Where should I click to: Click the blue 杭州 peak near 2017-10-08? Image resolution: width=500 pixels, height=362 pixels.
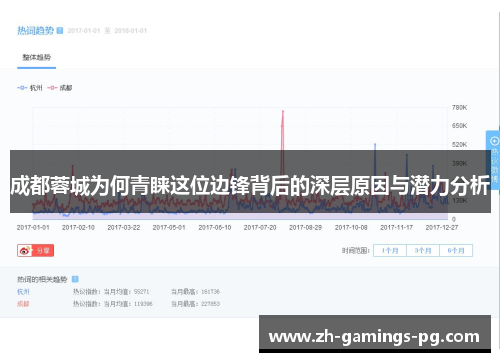375,145
